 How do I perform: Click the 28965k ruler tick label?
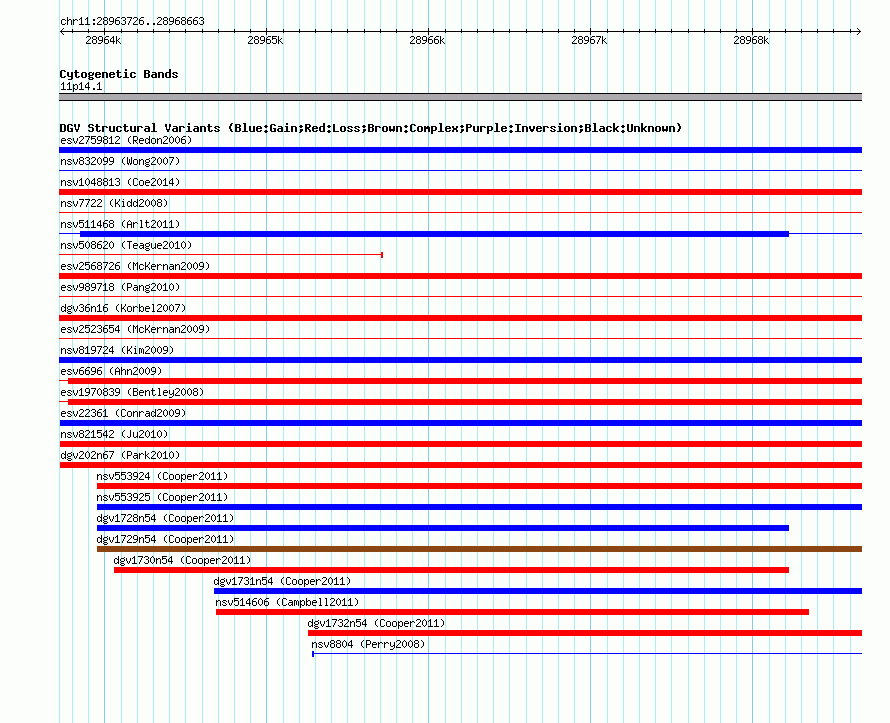pyautogui.click(x=265, y=40)
